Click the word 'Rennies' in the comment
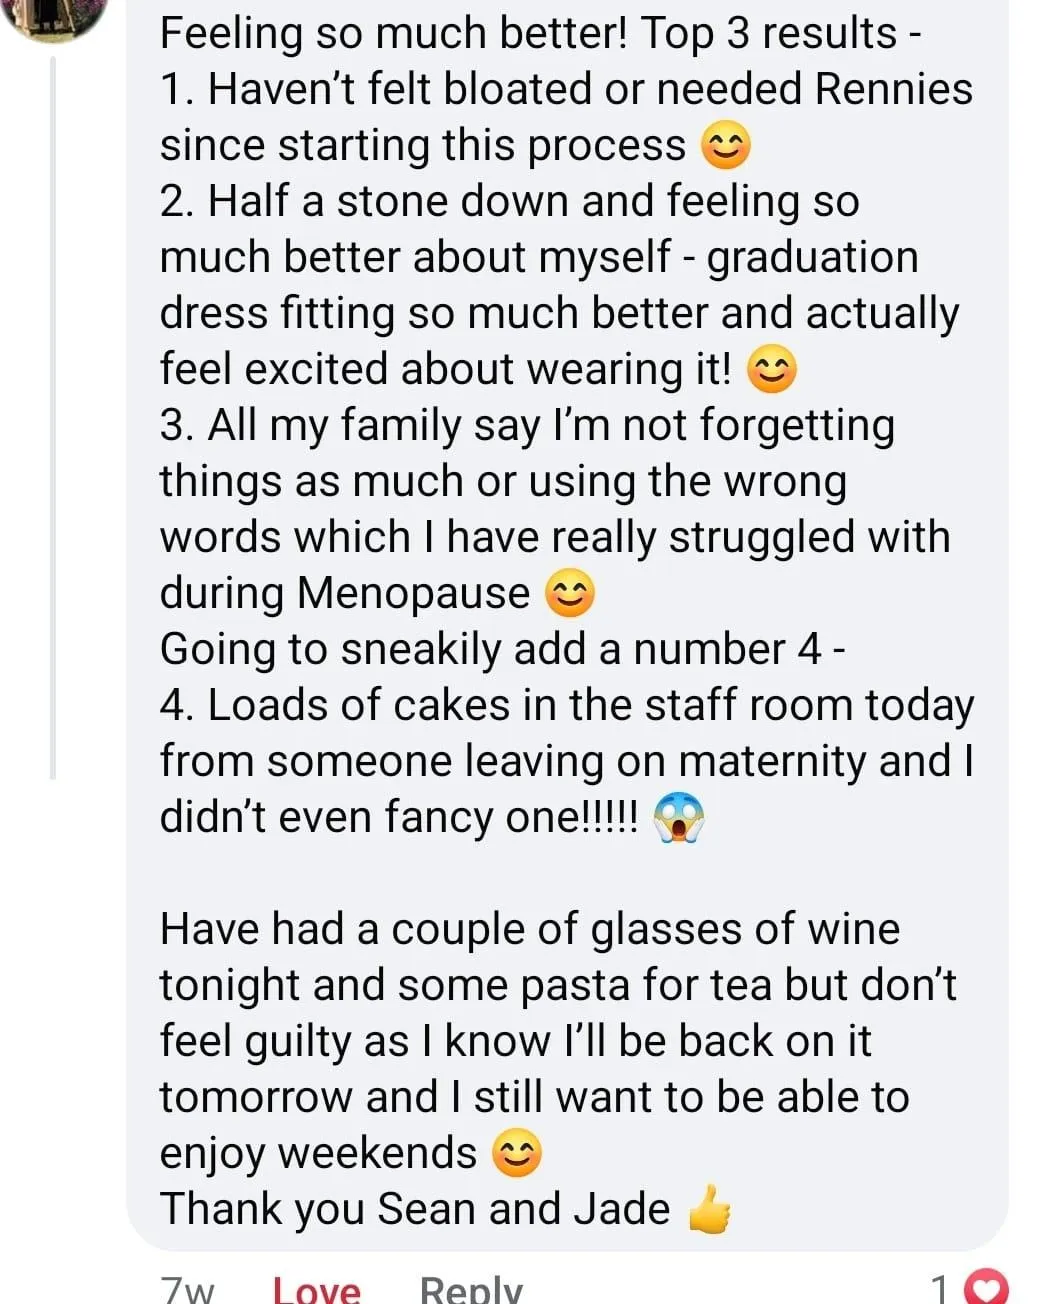1043x1304 pixels. tap(894, 89)
